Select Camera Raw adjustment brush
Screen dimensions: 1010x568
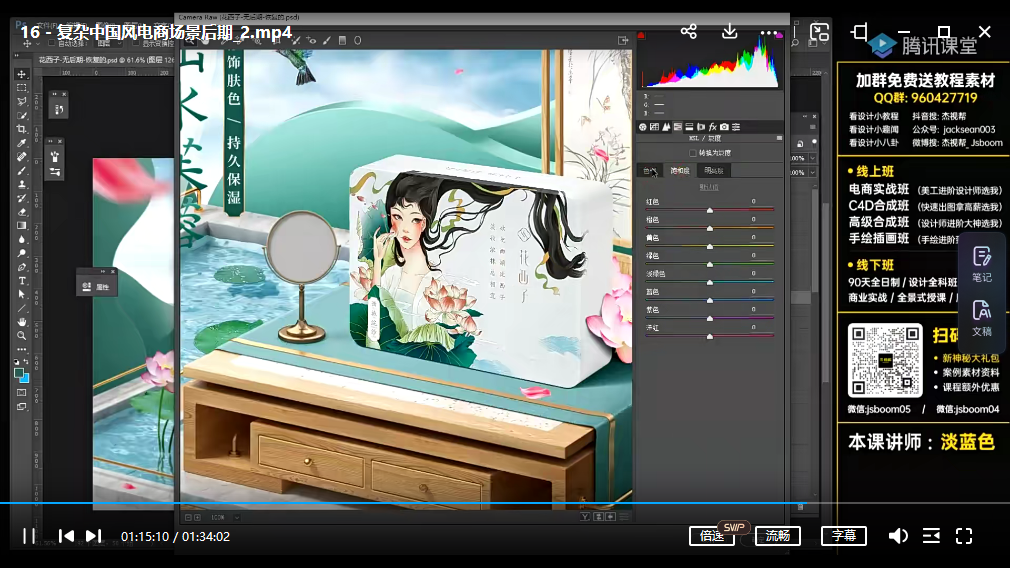point(327,41)
